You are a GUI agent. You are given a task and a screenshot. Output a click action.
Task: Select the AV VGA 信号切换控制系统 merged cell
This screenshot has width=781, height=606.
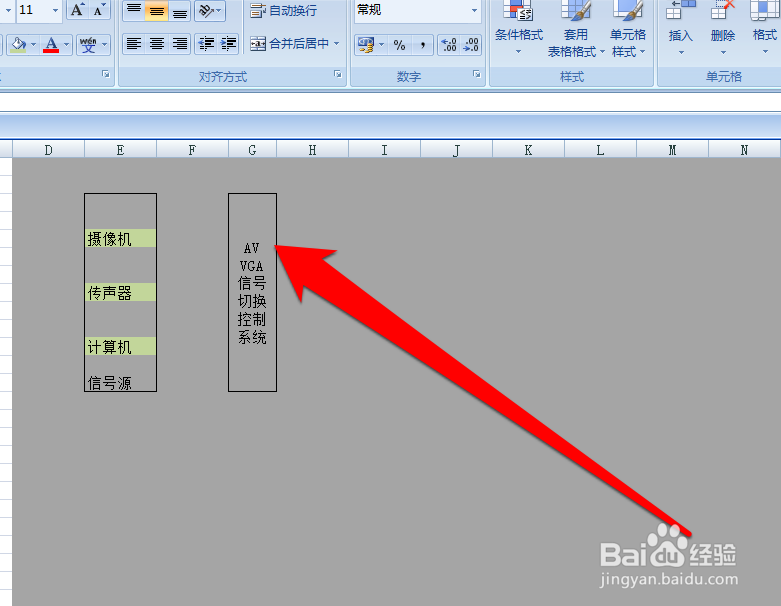click(253, 292)
